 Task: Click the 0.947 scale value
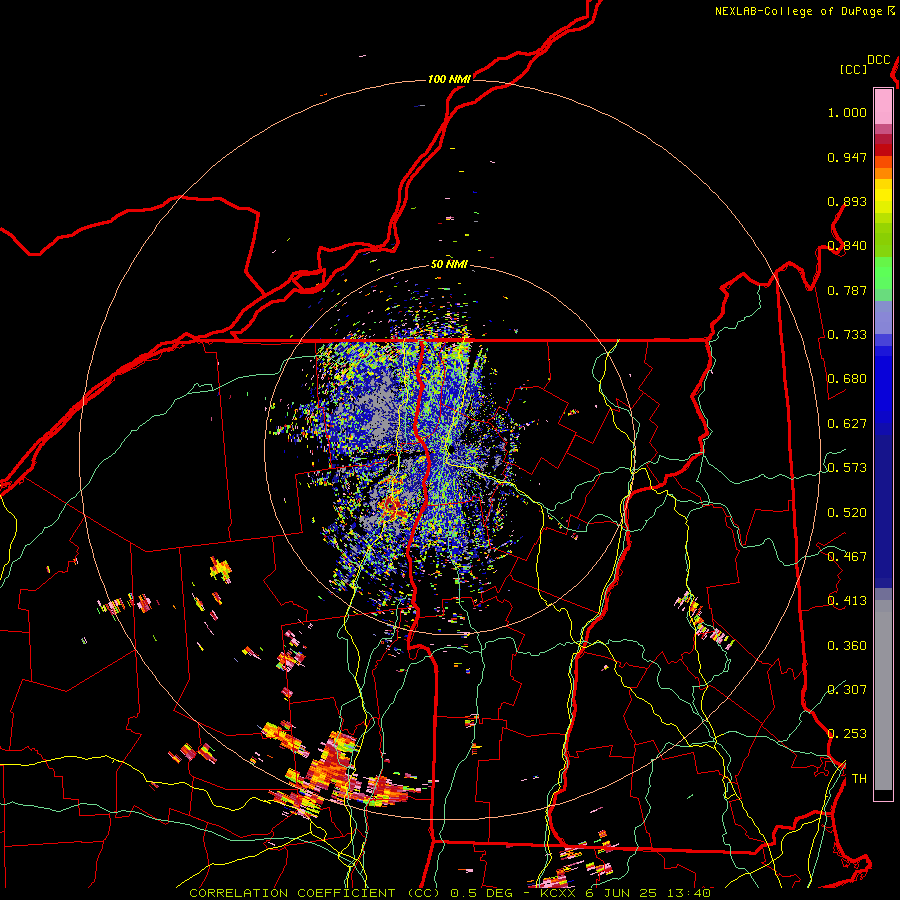[x=847, y=157]
